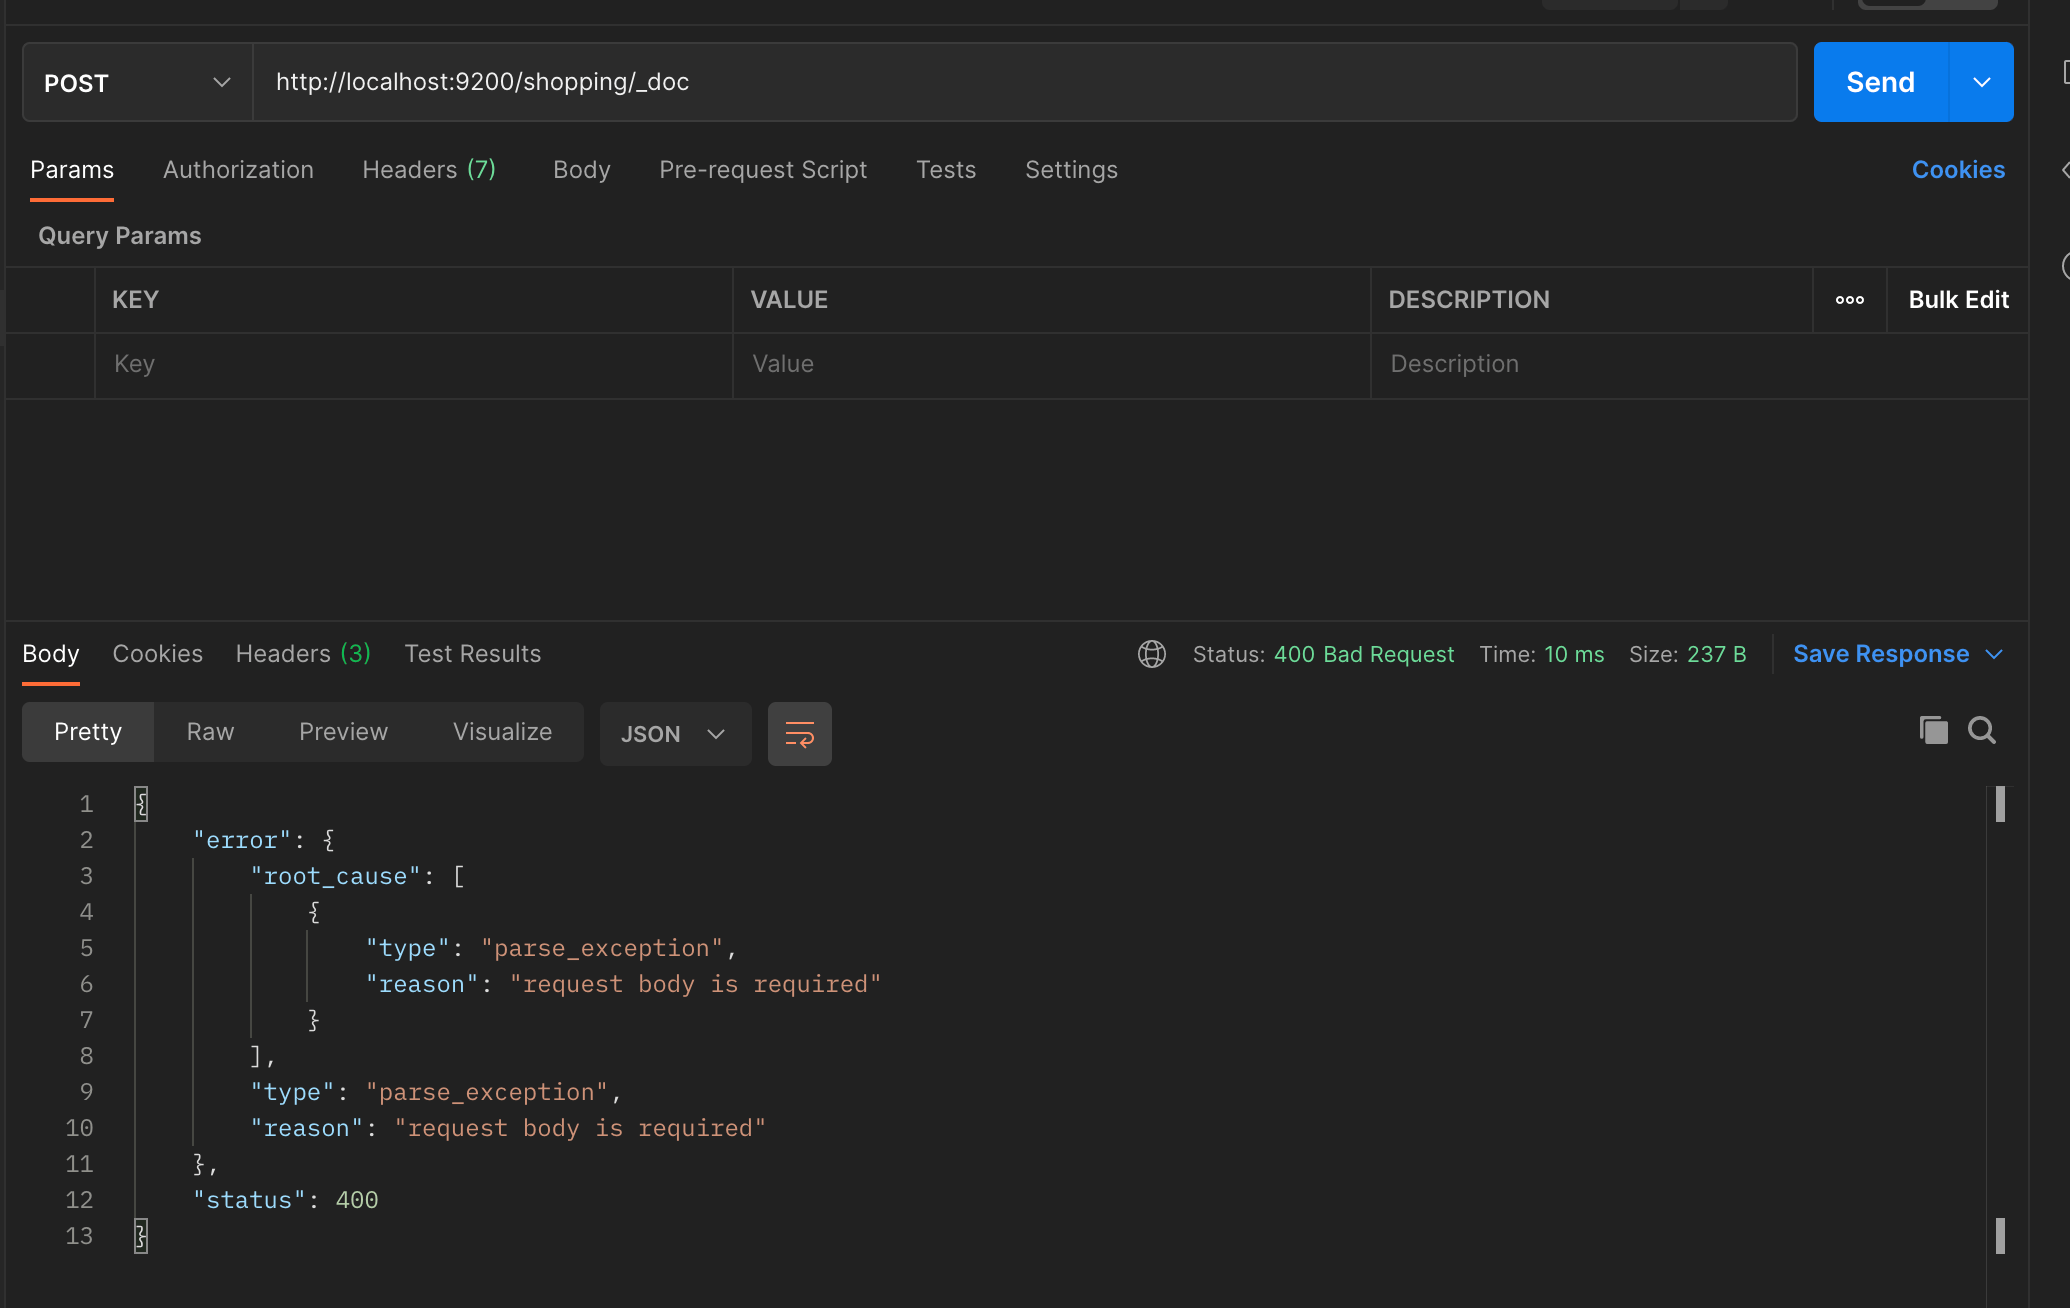The width and height of the screenshot is (2070, 1308).
Task: Open the HTTP method POST dropdown
Action: point(138,82)
